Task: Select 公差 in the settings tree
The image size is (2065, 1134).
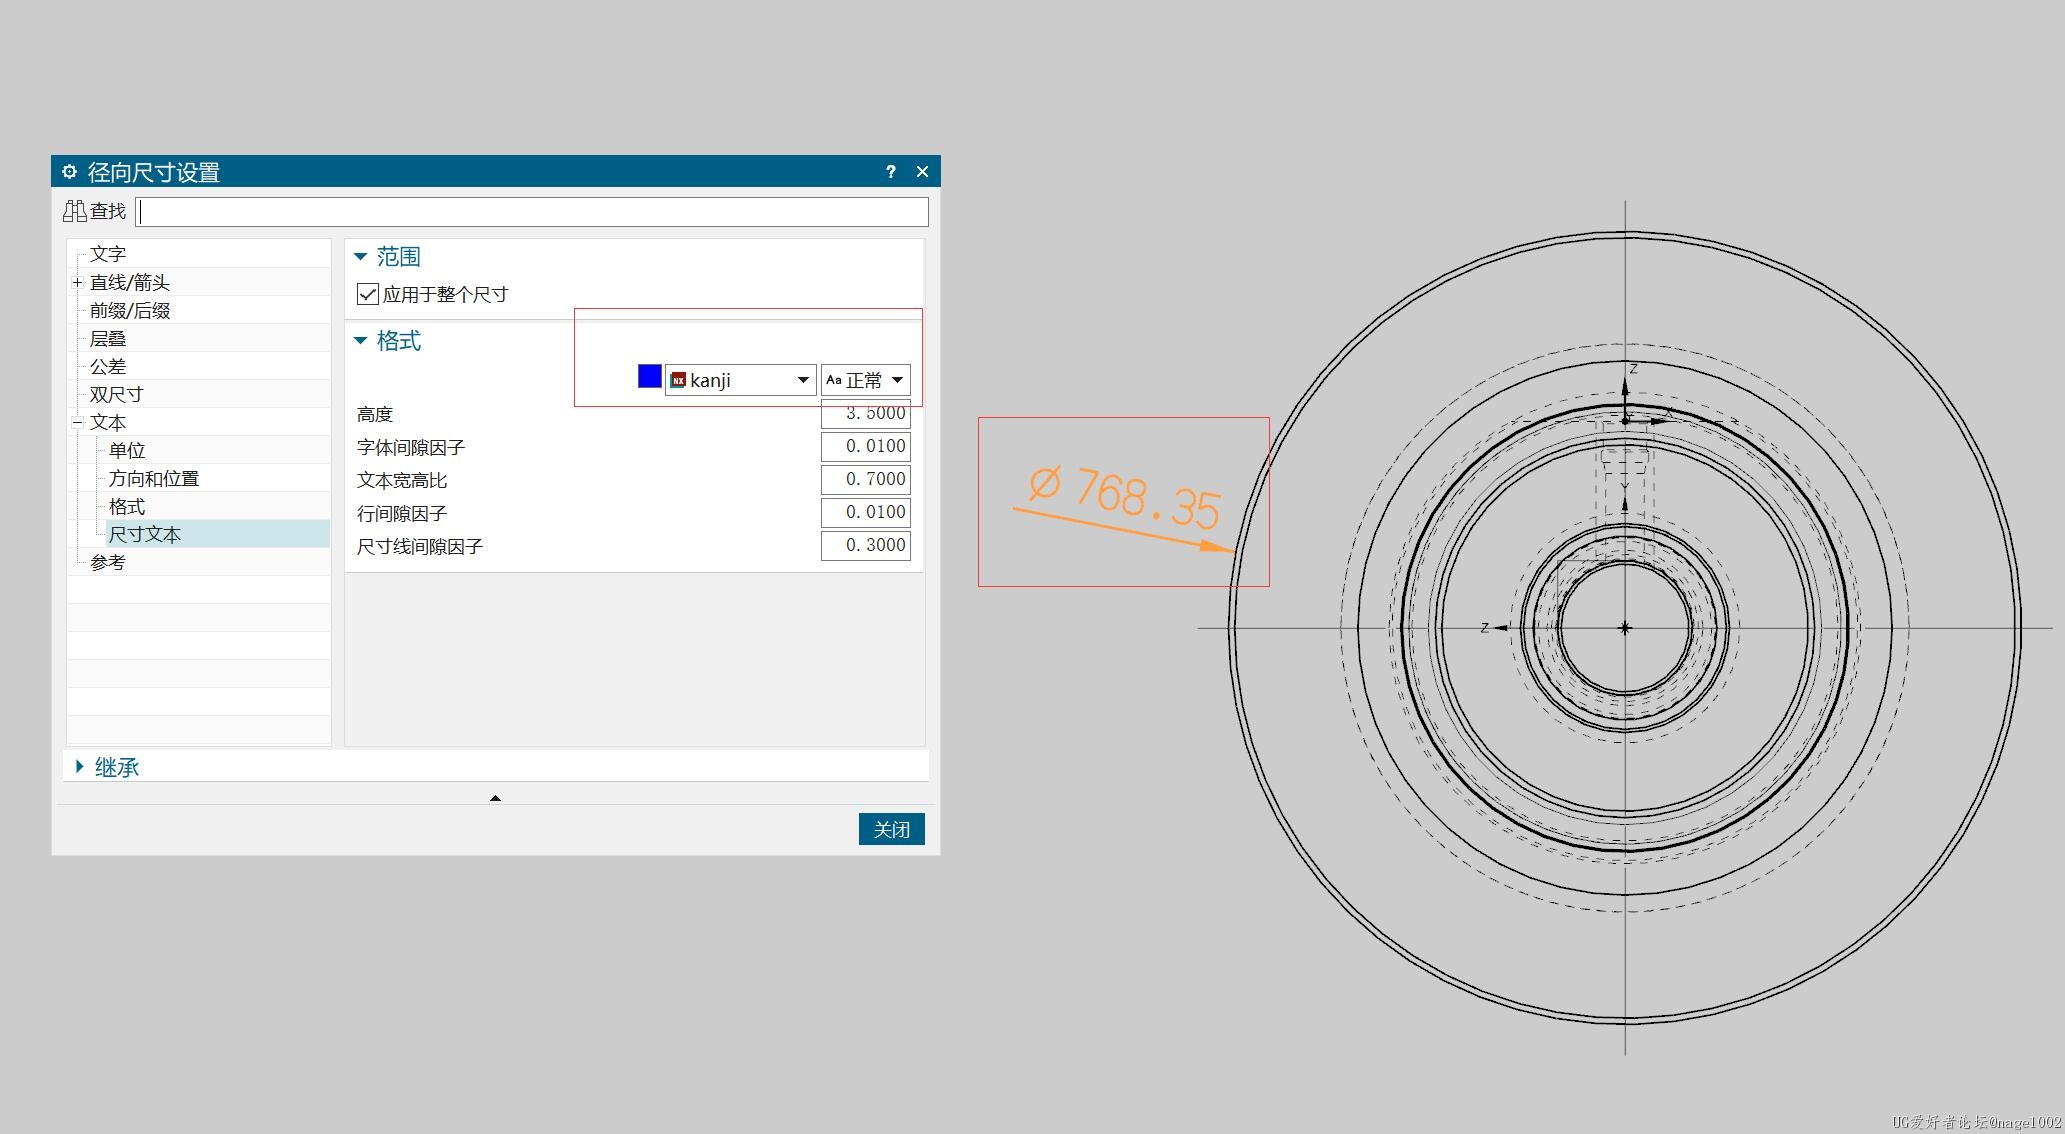Action: 108,366
